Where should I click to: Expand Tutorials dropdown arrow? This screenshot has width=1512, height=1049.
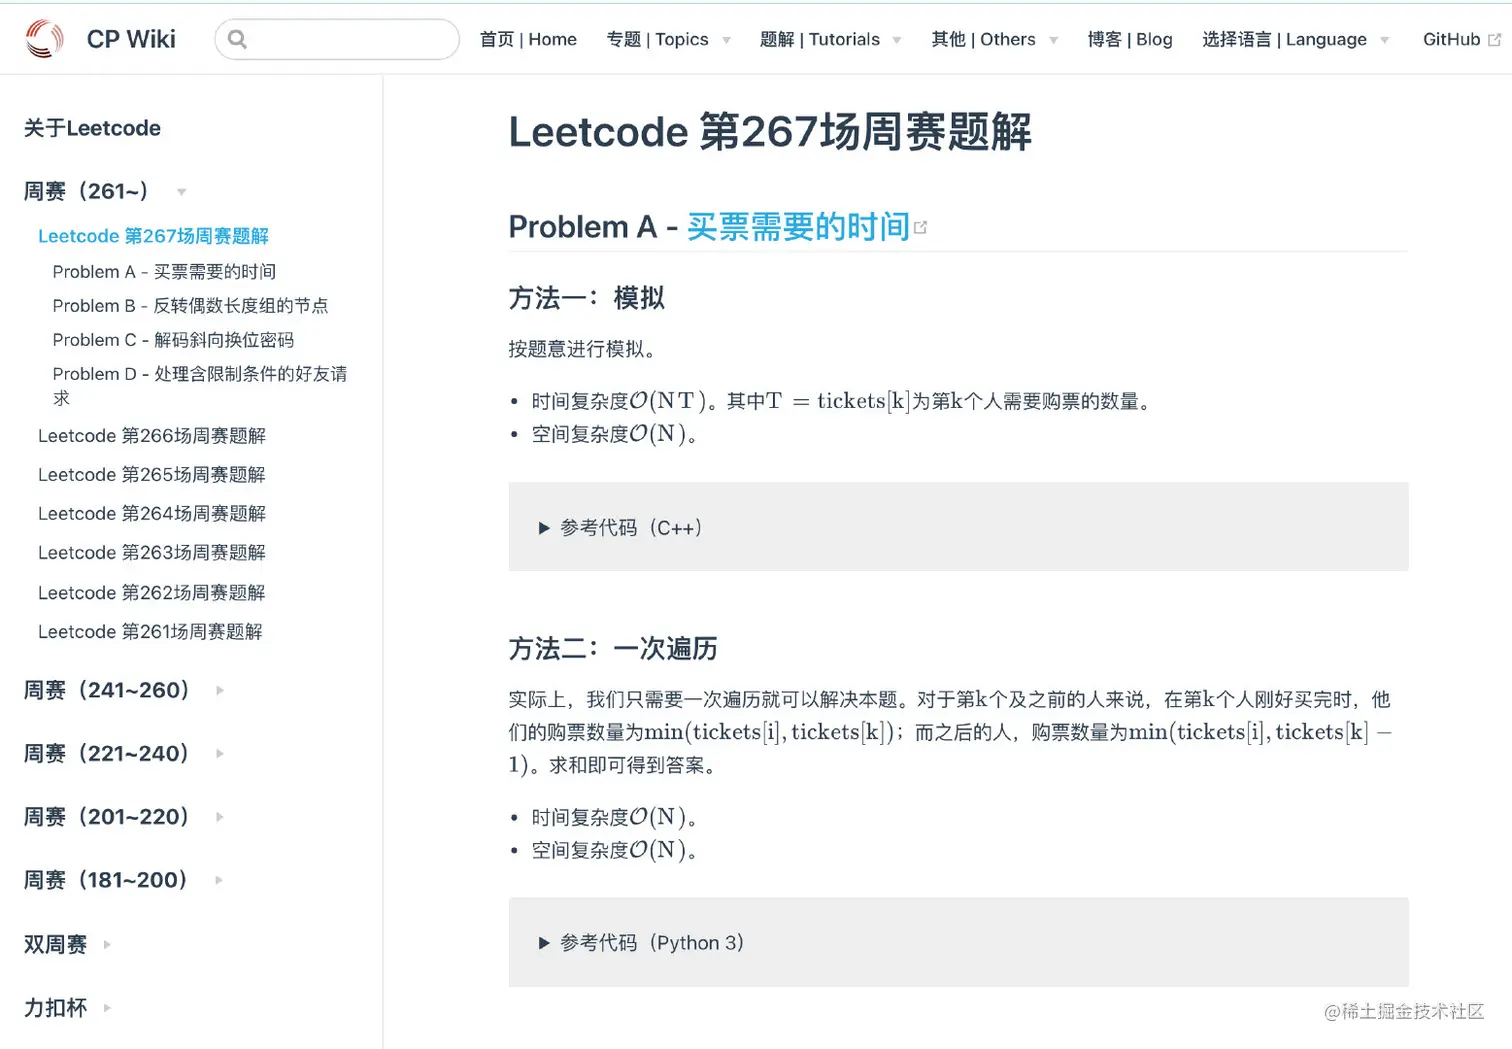[x=897, y=41]
